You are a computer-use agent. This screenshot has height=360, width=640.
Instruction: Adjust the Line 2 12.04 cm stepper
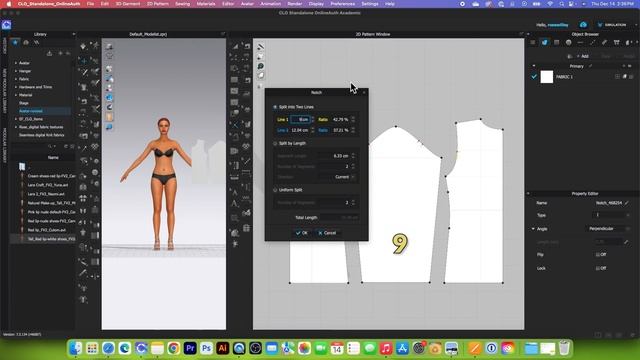click(x=313, y=130)
